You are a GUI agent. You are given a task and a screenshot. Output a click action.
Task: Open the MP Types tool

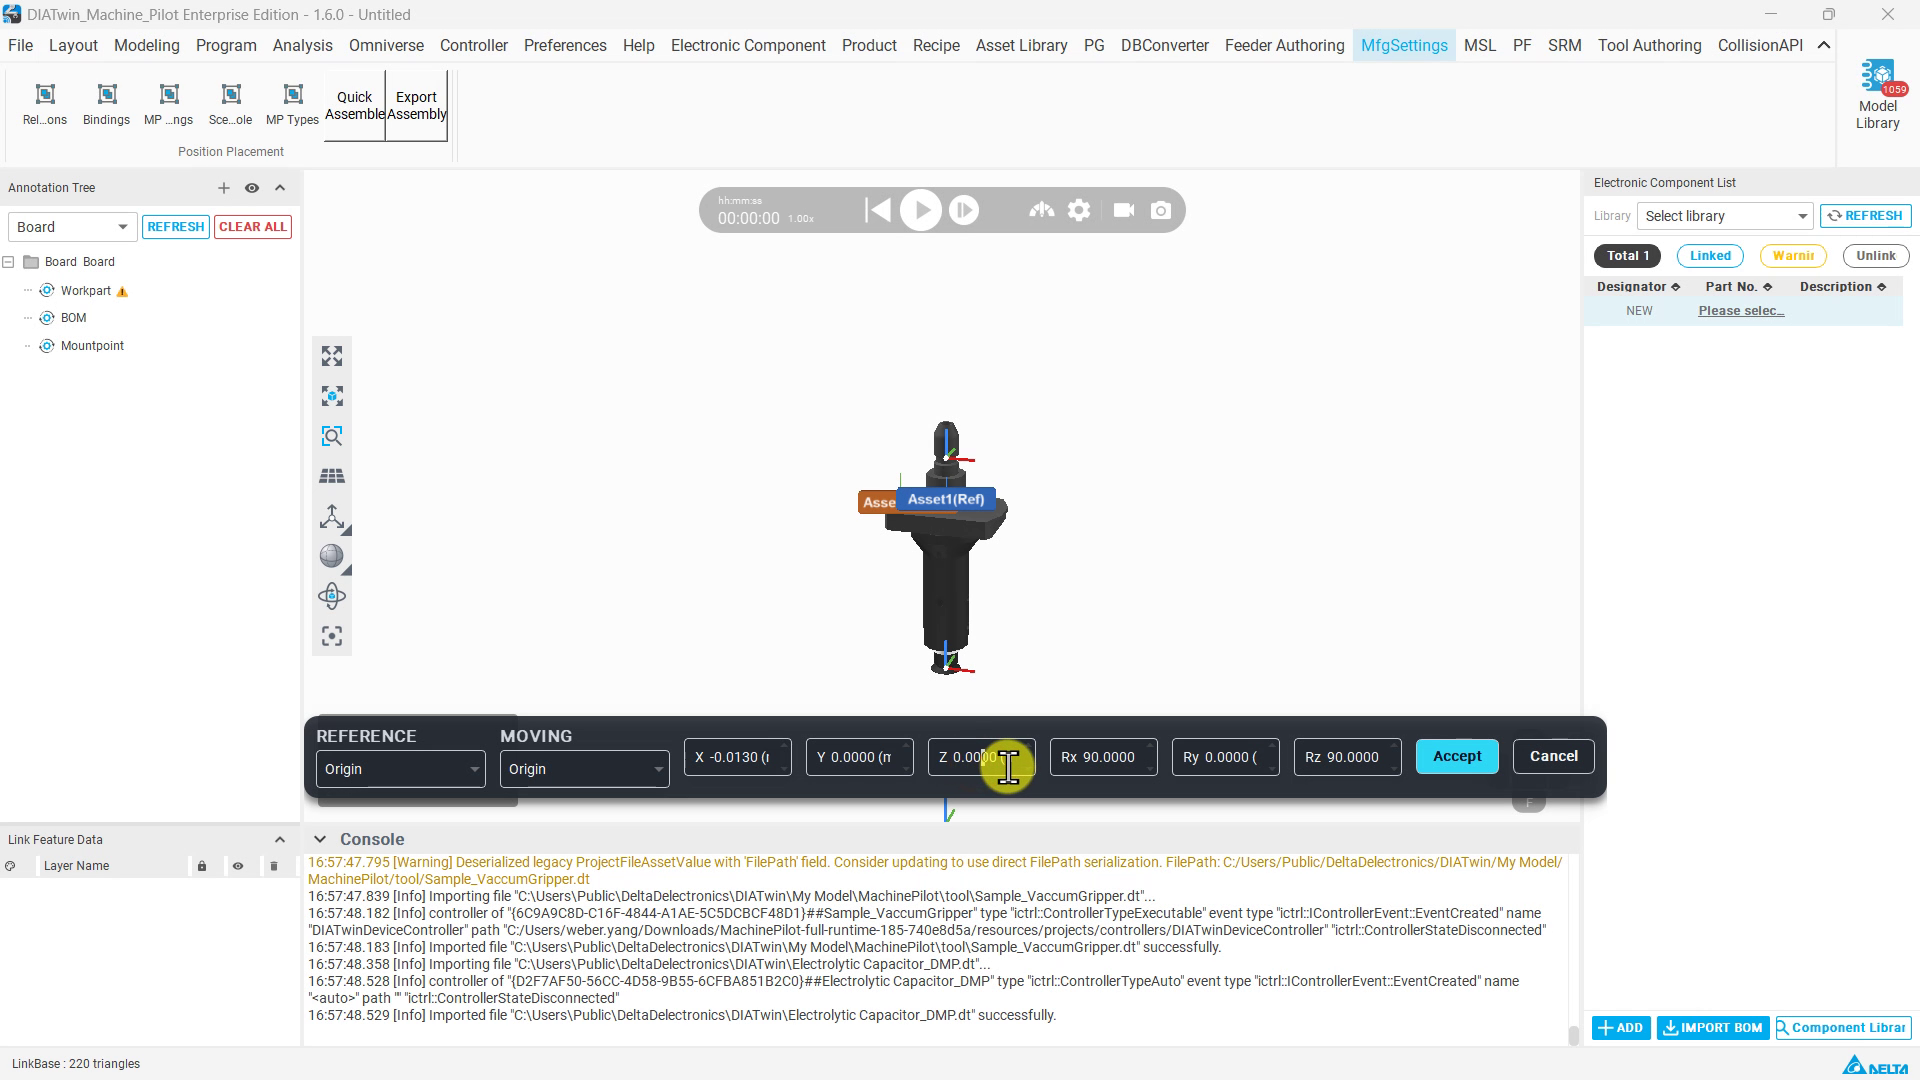(x=293, y=104)
